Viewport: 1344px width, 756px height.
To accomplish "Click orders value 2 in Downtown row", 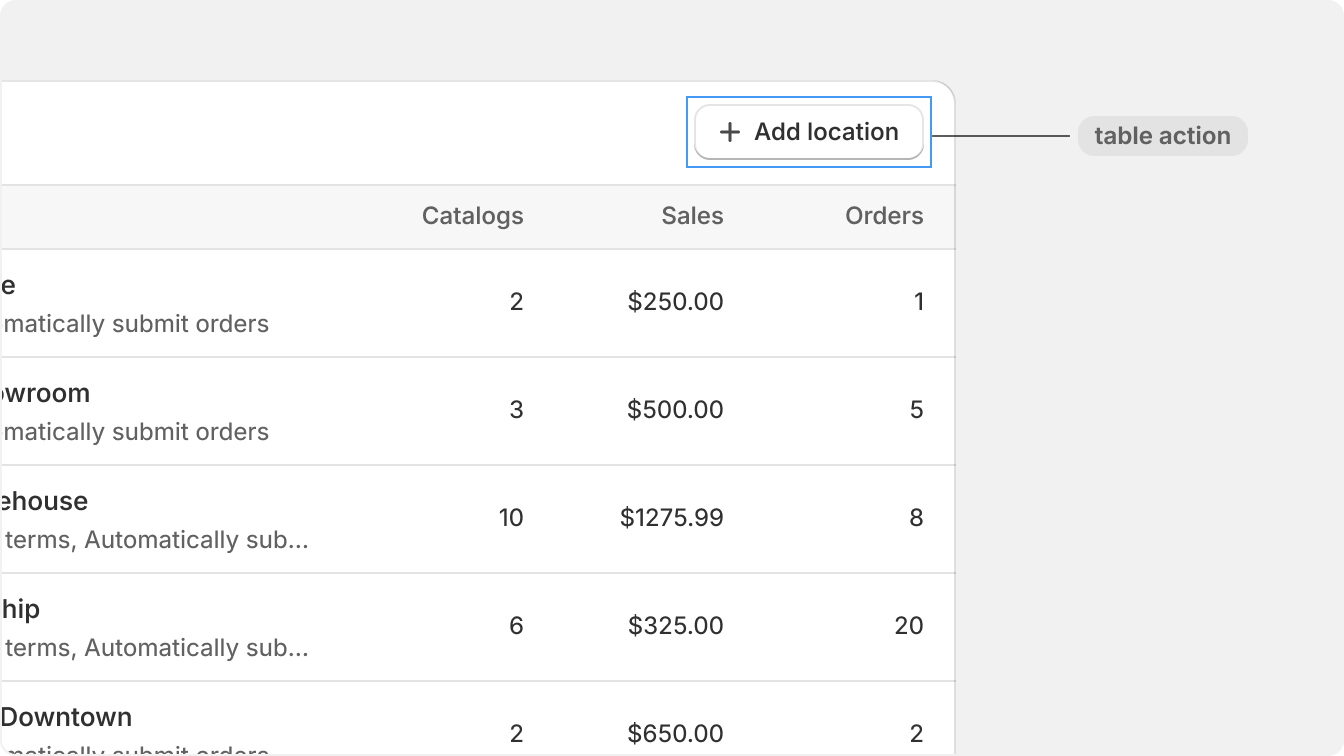I will click(916, 734).
